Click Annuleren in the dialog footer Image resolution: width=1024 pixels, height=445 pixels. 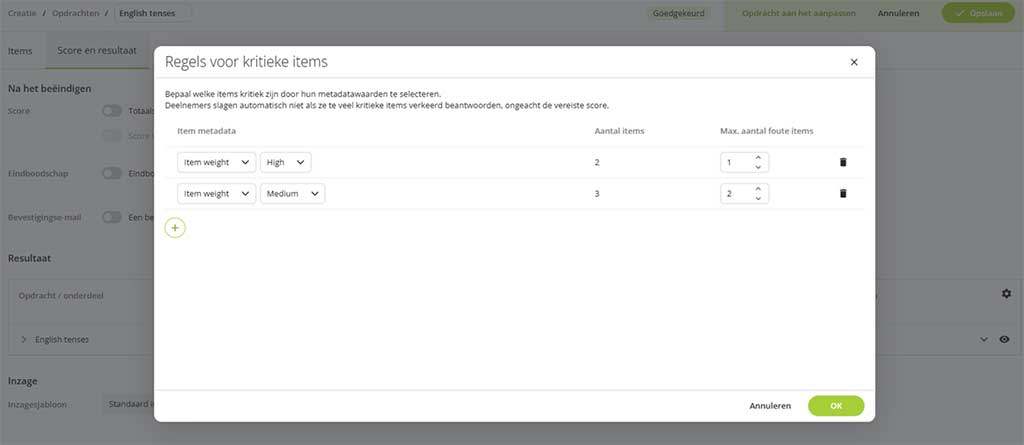(x=770, y=406)
